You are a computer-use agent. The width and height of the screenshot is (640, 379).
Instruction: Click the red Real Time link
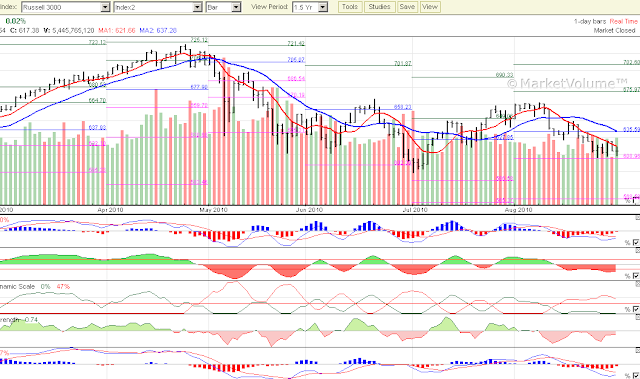623,22
